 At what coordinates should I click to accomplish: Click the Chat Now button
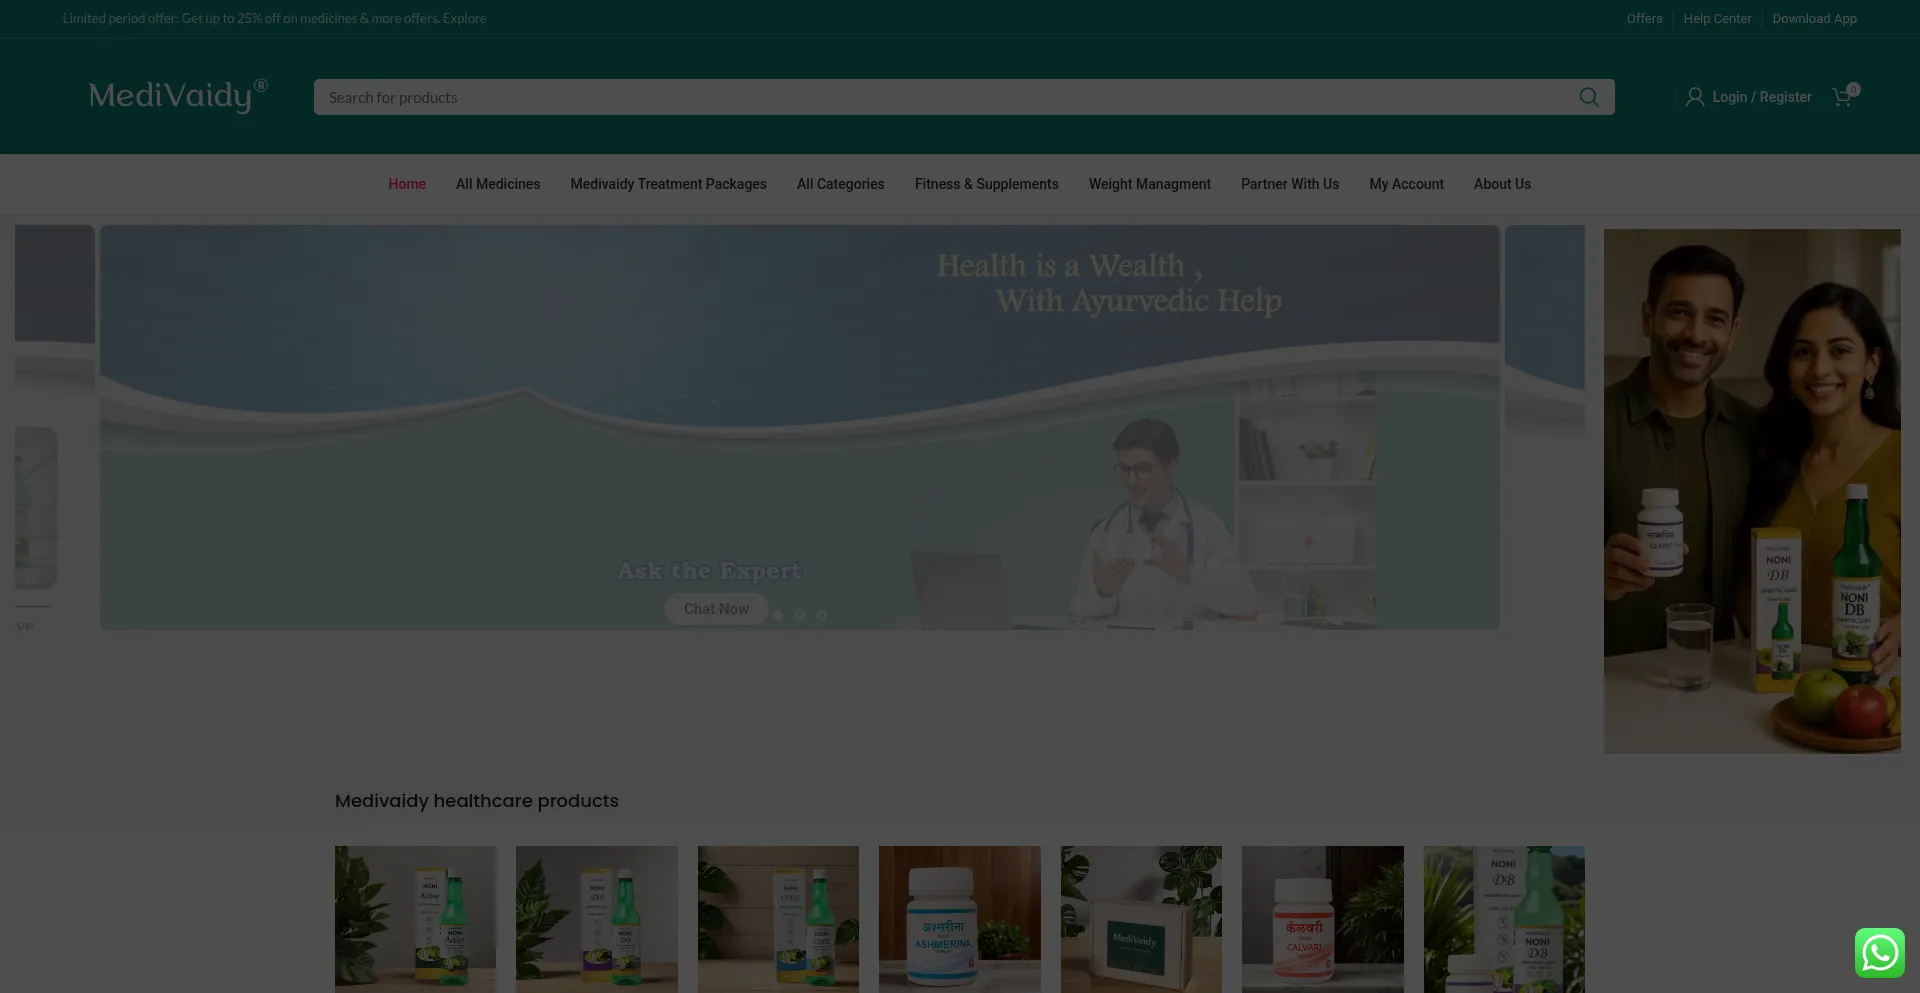716,609
